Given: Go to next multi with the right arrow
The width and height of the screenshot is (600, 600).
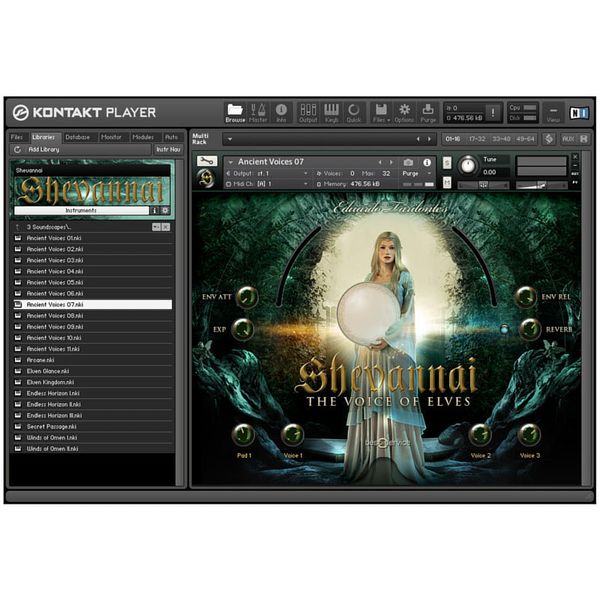Looking at the screenshot, I should click(429, 139).
